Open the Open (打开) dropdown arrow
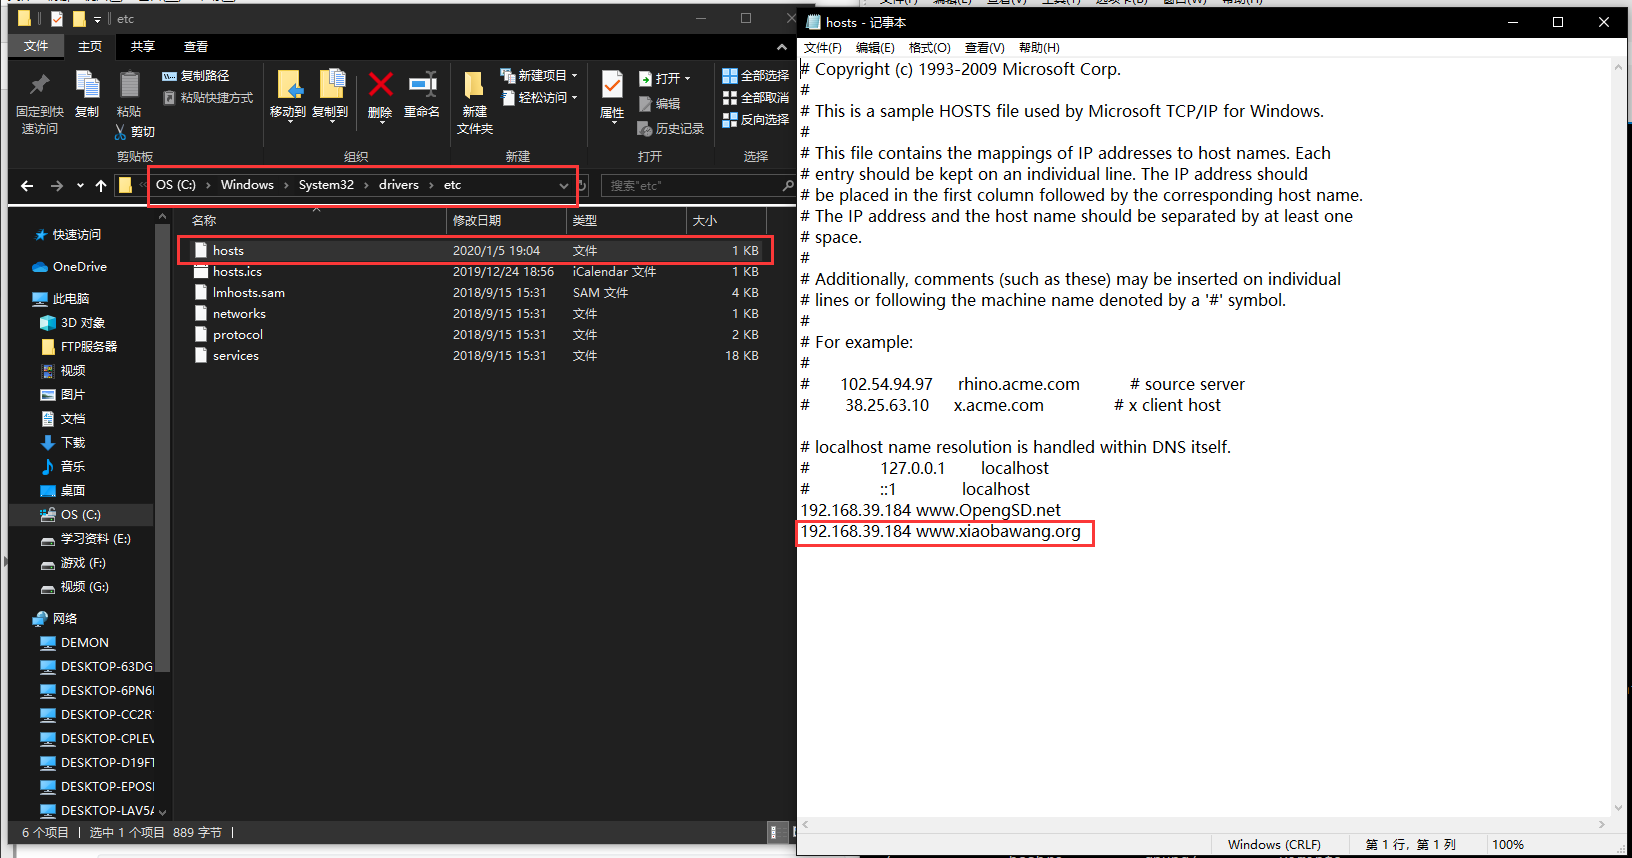 [687, 79]
